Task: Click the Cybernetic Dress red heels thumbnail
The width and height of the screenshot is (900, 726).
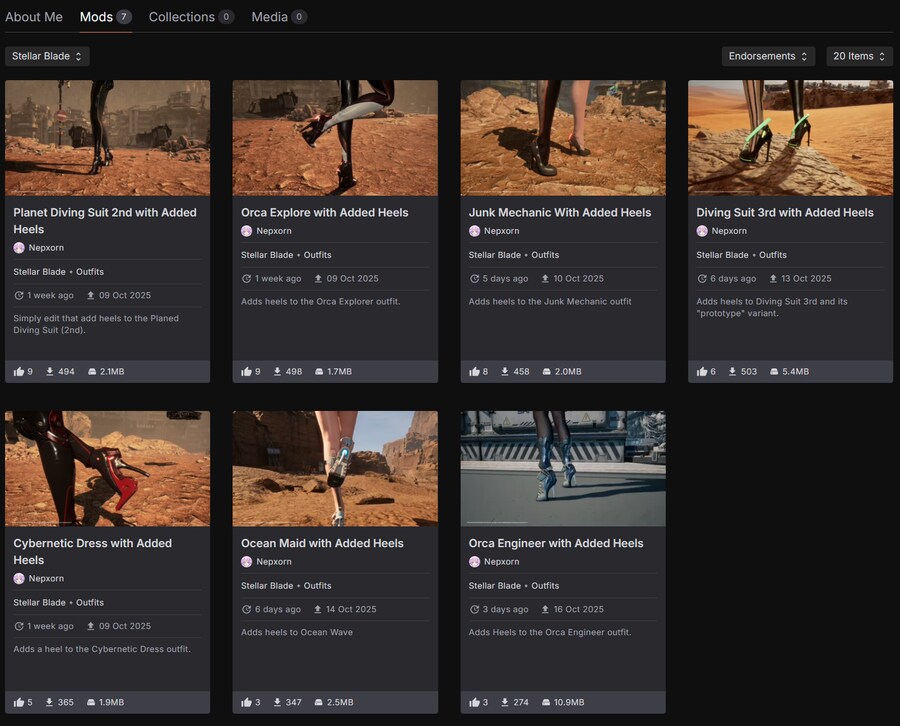Action: (x=107, y=468)
